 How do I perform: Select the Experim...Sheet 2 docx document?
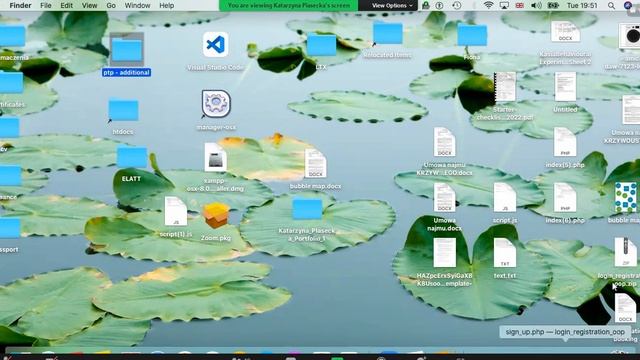click(565, 32)
